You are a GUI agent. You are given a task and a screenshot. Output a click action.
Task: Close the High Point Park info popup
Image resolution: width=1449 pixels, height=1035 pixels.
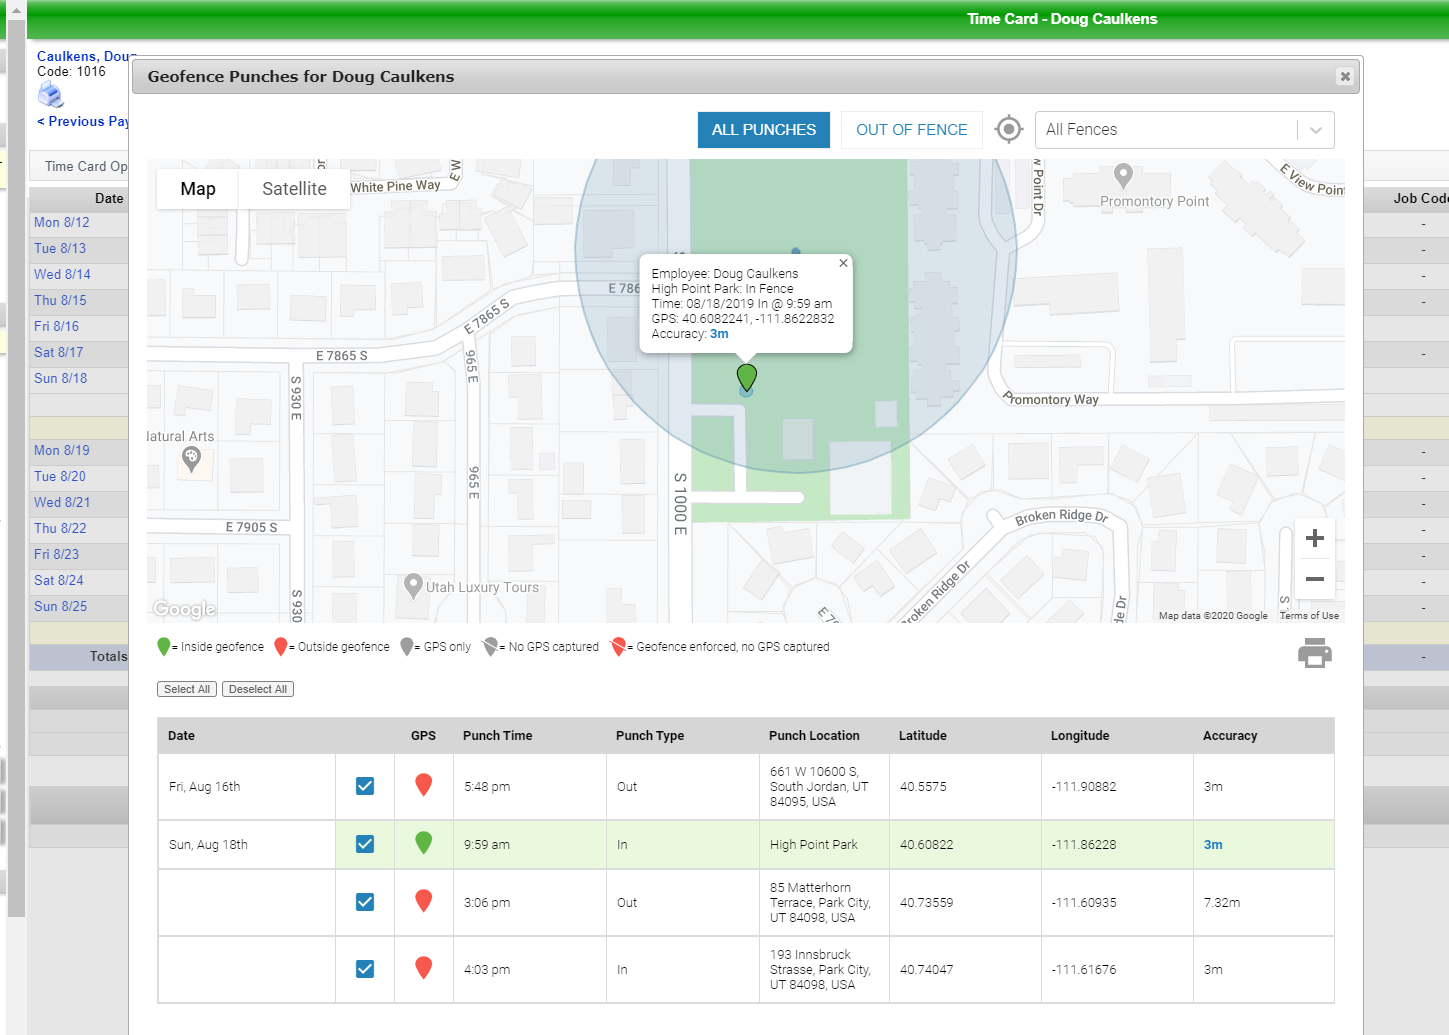(x=843, y=263)
